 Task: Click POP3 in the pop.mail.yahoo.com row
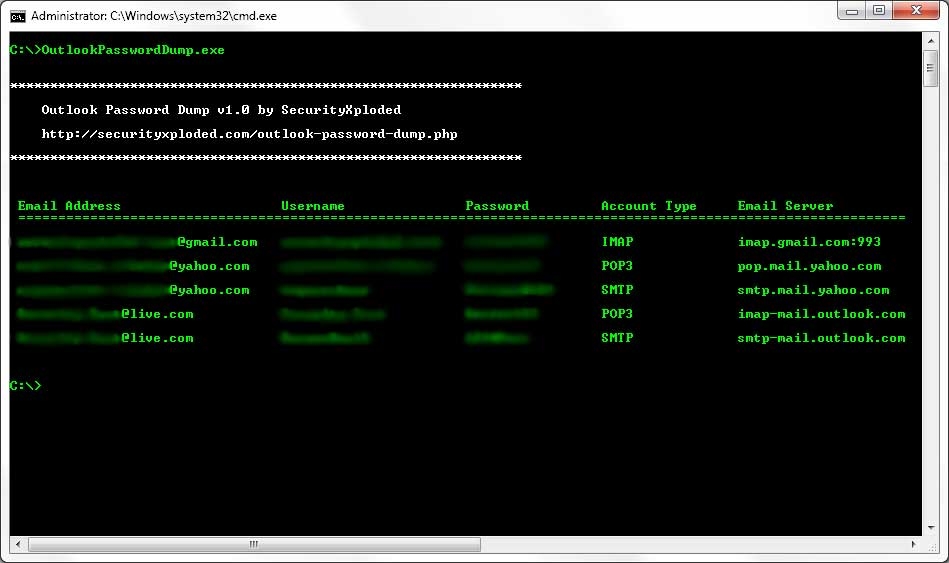click(617, 266)
